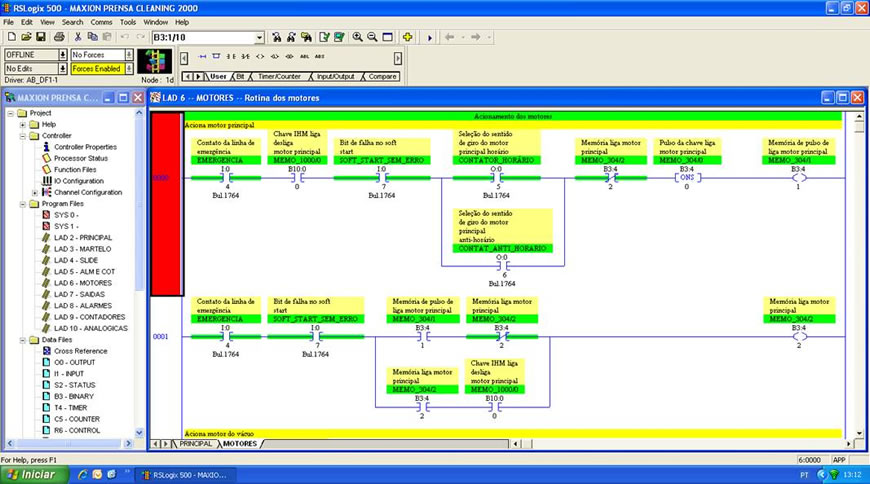Expand the Channel Configuration node
This screenshot has width=870, height=484.
pyautogui.click(x=35, y=193)
